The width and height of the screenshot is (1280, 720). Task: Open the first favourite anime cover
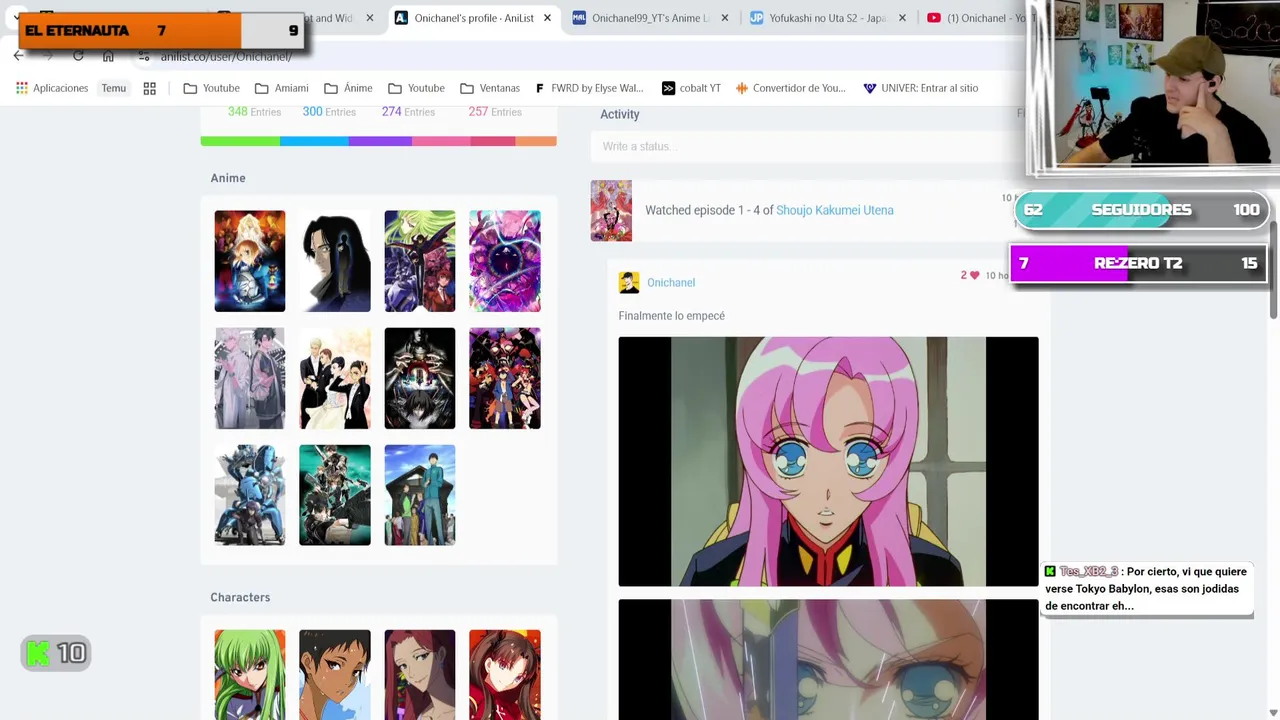click(x=250, y=261)
